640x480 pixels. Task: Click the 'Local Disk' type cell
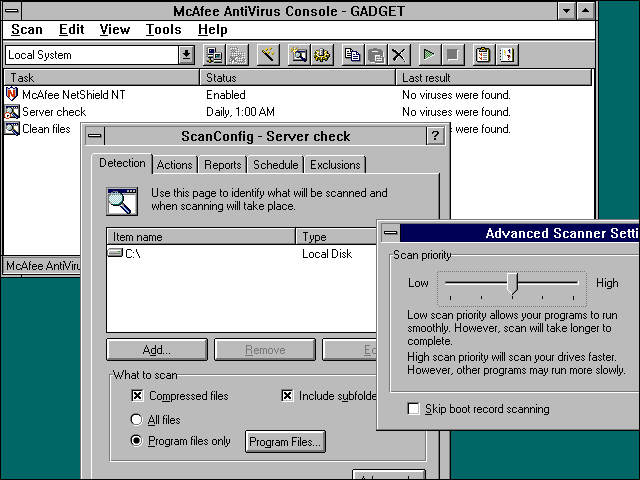[327, 253]
